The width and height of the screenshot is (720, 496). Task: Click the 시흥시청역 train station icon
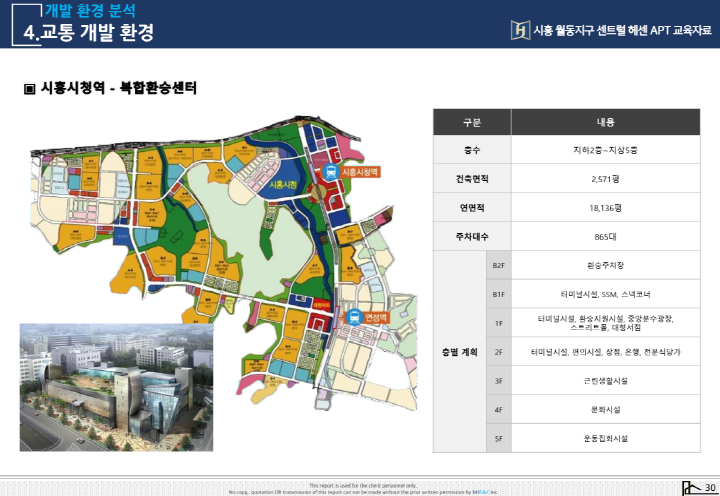point(329,173)
